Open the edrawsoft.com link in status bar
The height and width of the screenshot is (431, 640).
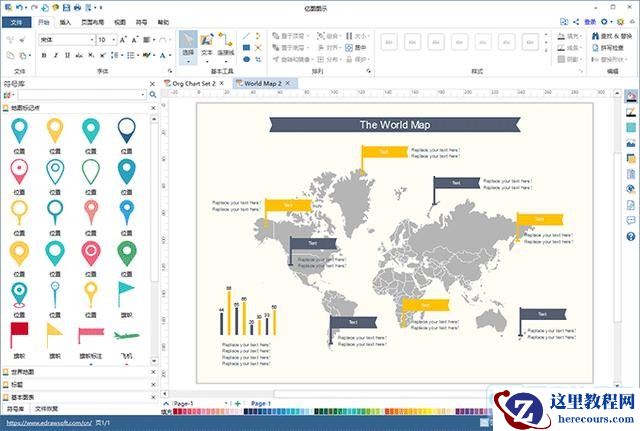pos(49,423)
